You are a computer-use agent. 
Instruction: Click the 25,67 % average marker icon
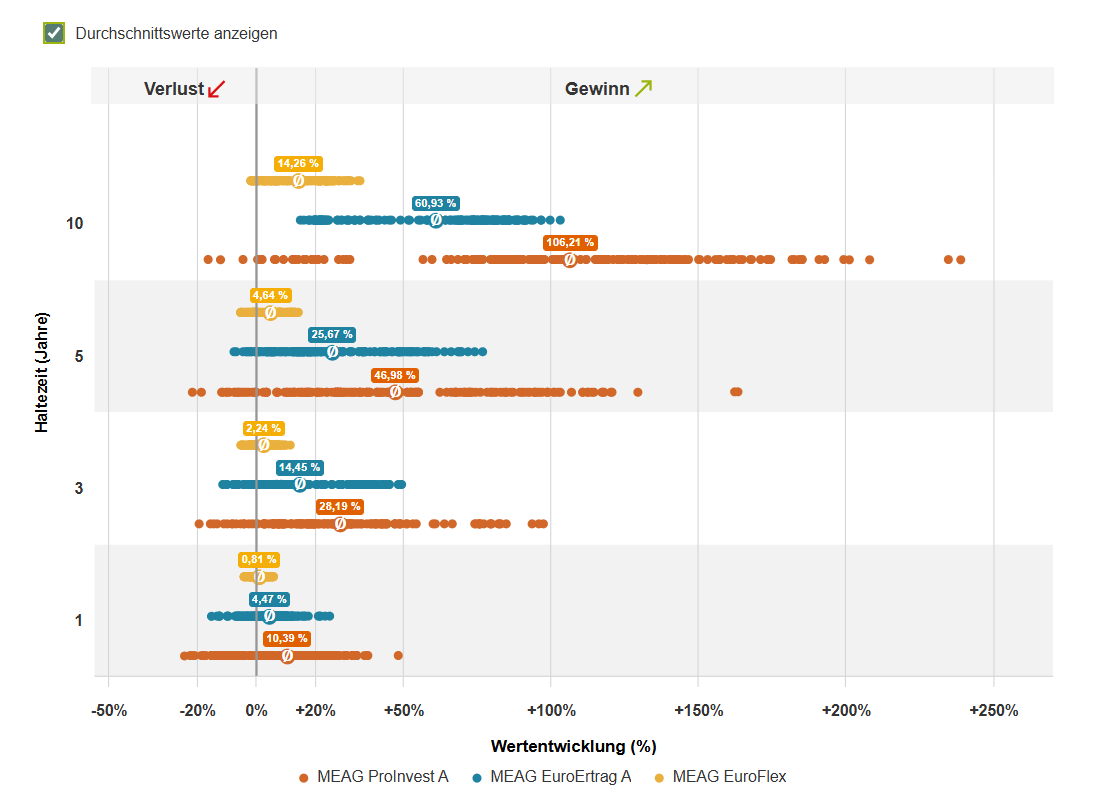(x=332, y=352)
